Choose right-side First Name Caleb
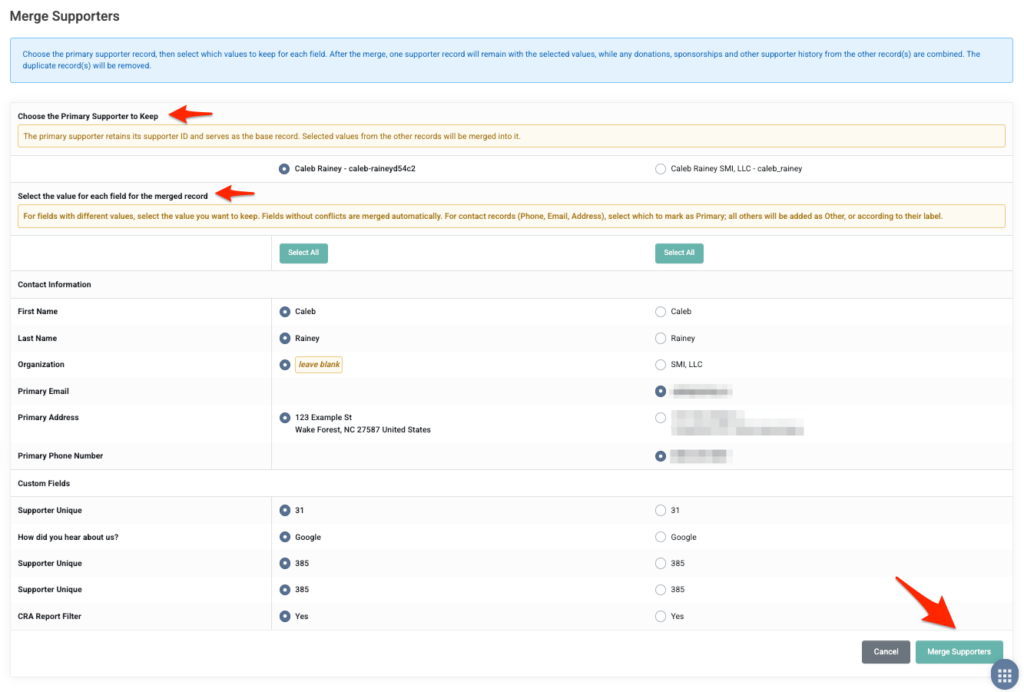This screenshot has height=692, width=1024. tap(660, 312)
